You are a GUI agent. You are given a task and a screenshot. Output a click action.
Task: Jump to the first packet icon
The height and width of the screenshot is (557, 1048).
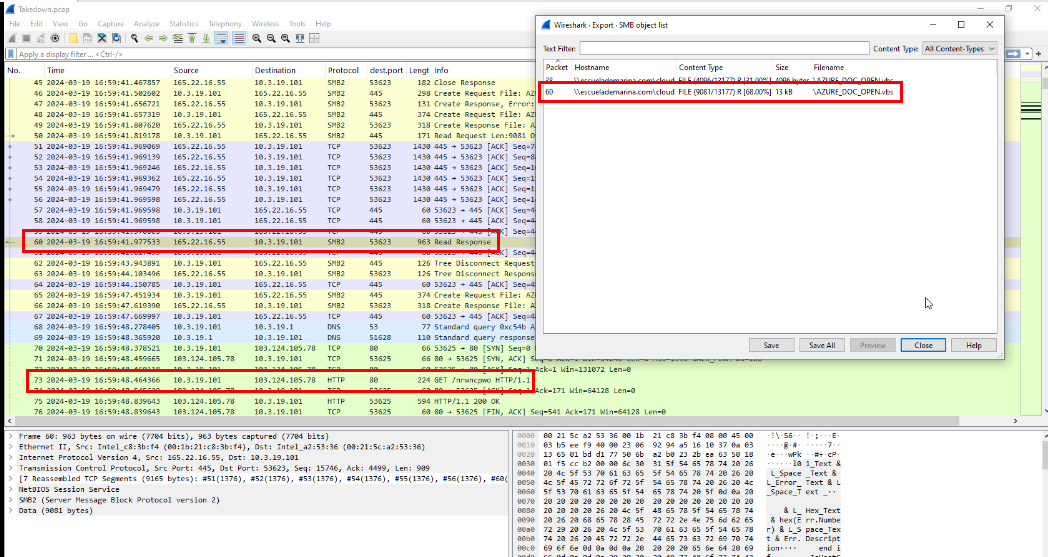click(192, 39)
